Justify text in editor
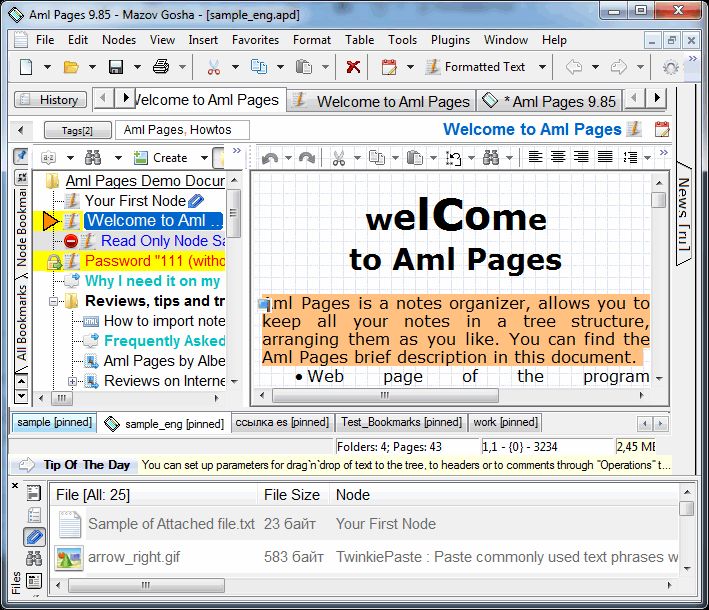The width and height of the screenshot is (709, 610). tap(605, 157)
